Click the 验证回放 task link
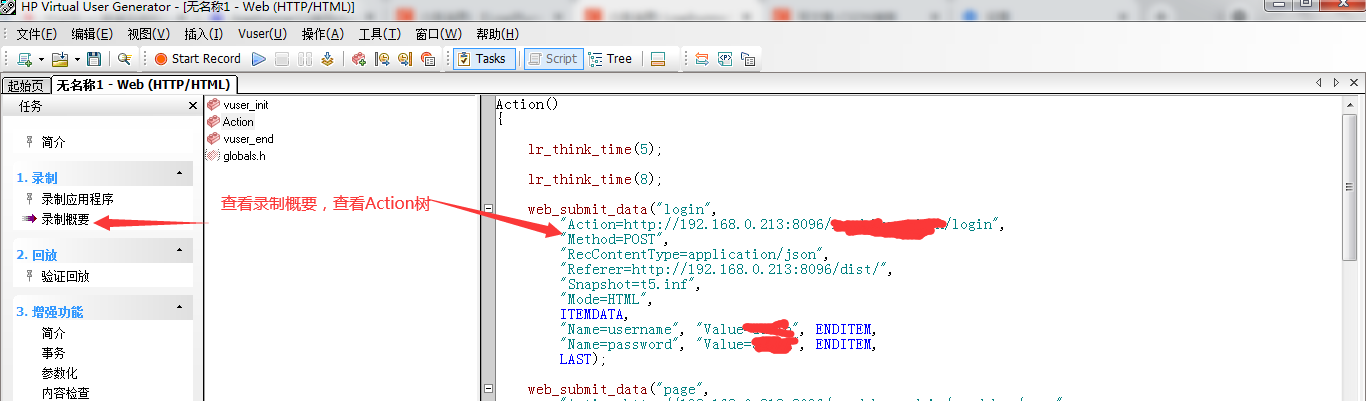Image resolution: width=1366 pixels, height=401 pixels. 65,276
